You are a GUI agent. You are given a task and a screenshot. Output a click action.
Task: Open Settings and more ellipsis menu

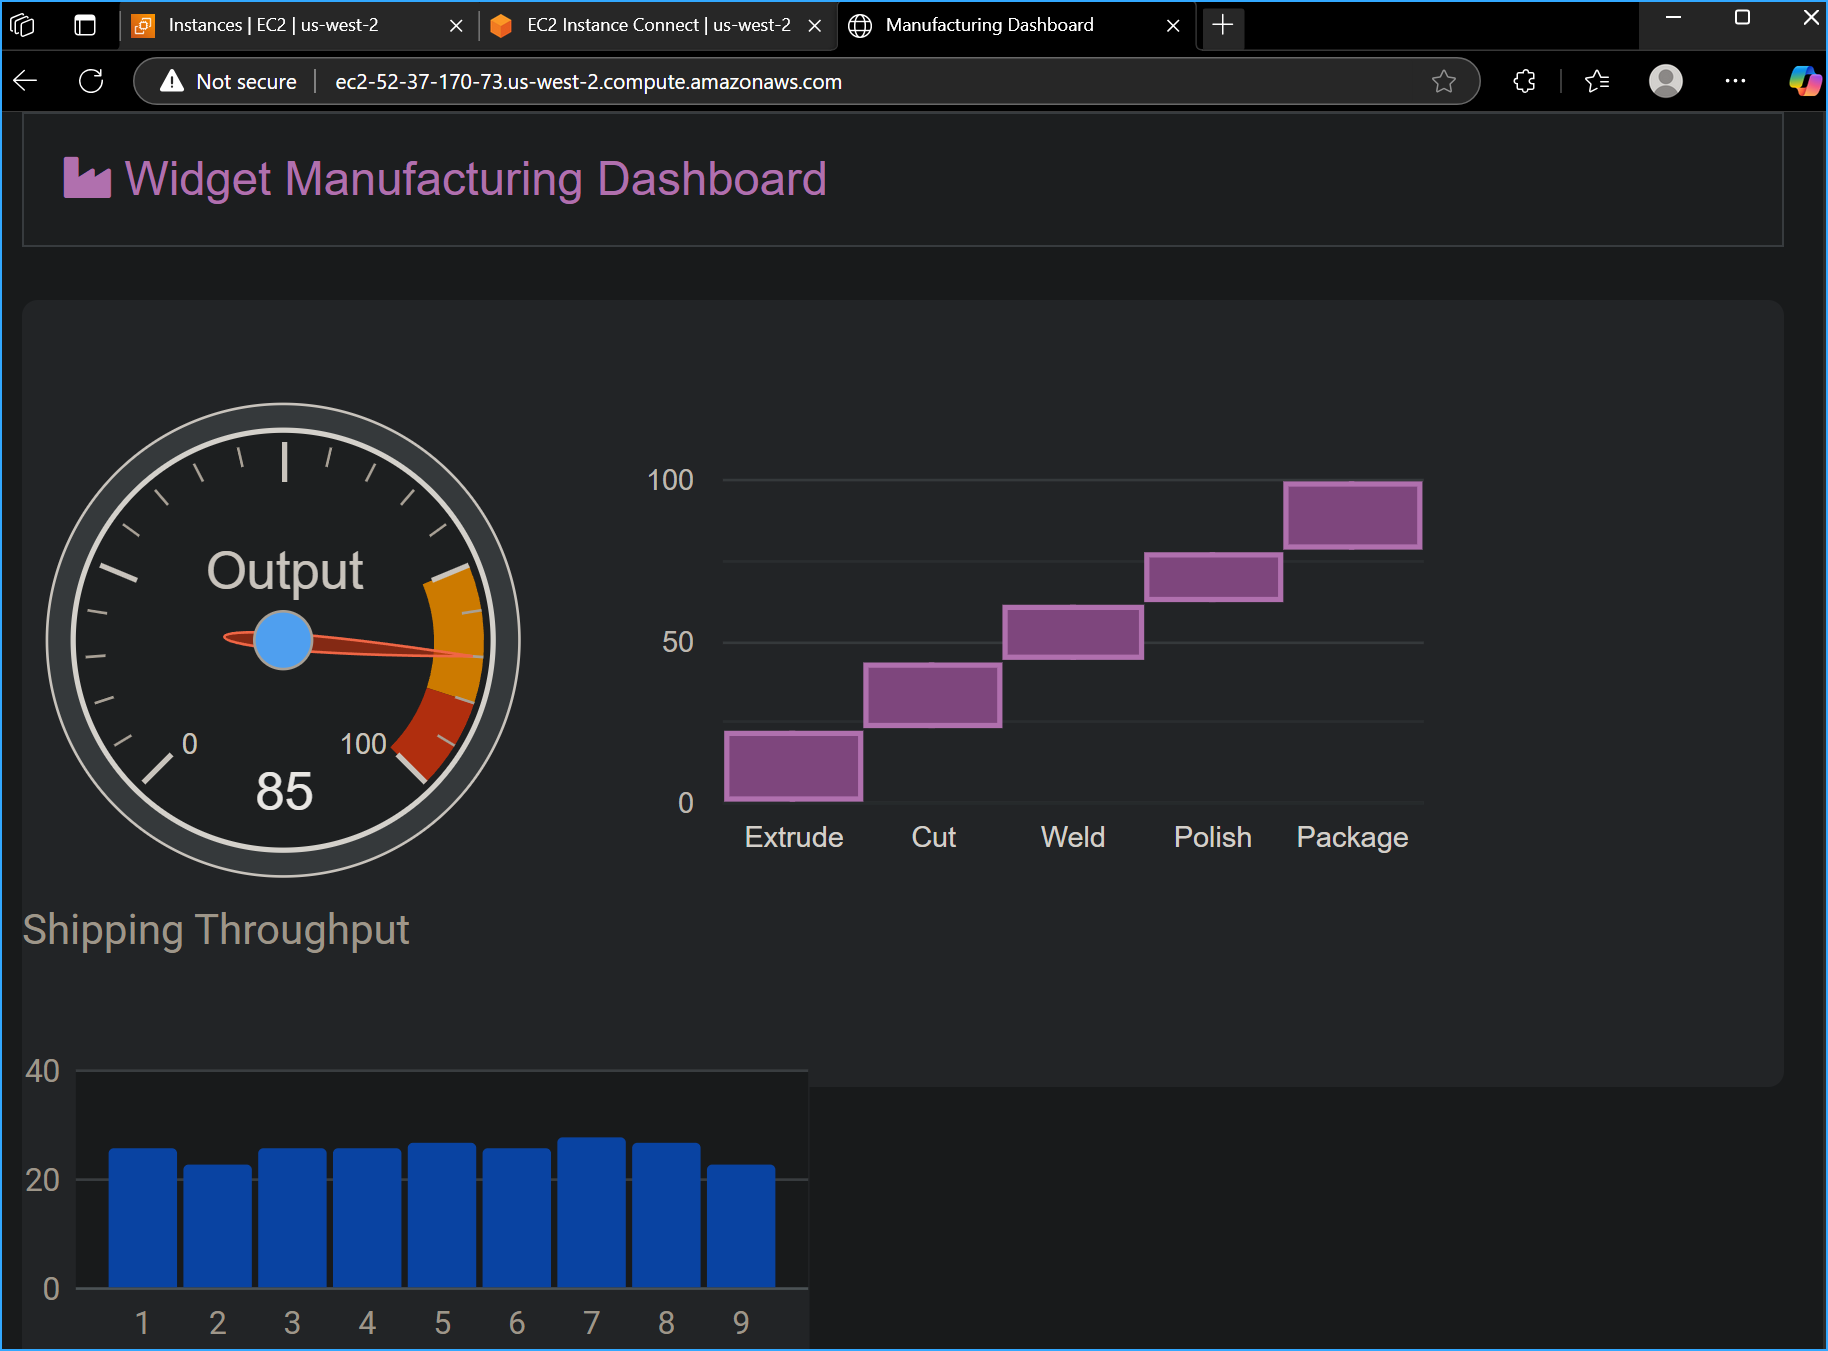pyautogui.click(x=1735, y=81)
